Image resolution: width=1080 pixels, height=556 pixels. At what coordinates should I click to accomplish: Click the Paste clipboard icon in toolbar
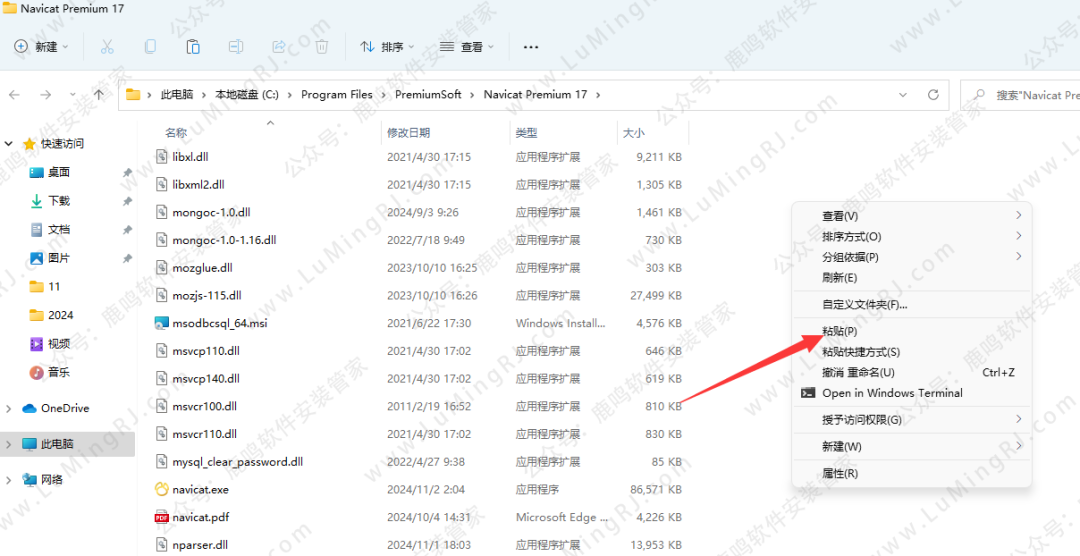click(193, 47)
